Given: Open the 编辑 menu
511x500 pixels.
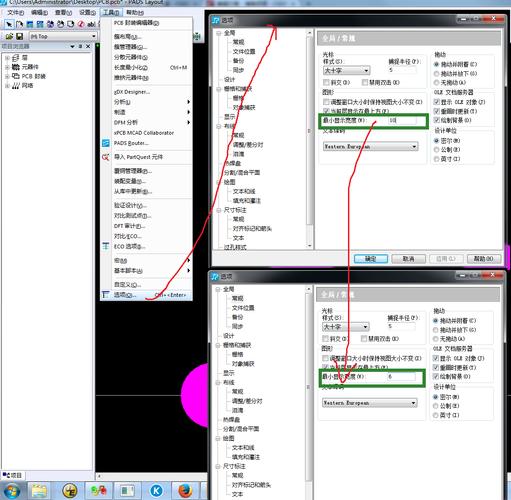Looking at the screenshot, I should pyautogui.click(x=39, y=12).
